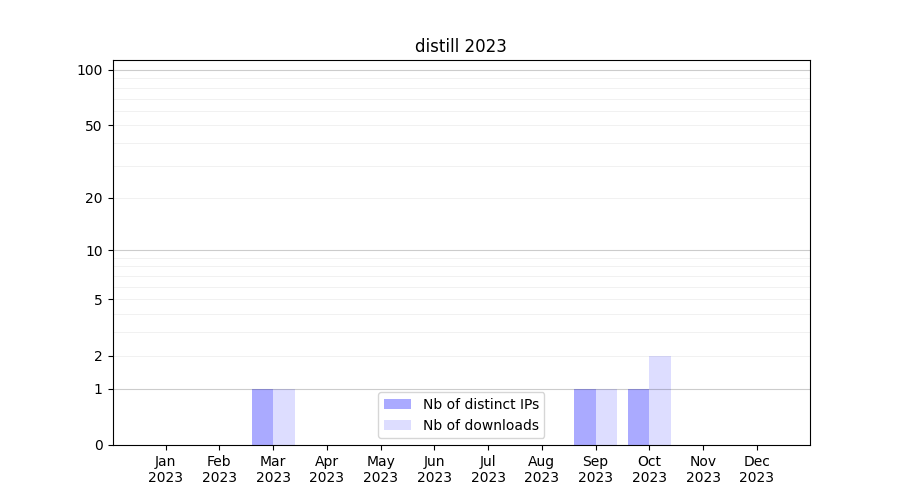Select the 'Nb of downloads' legend label
The height and width of the screenshot is (500, 900).
[x=480, y=425]
